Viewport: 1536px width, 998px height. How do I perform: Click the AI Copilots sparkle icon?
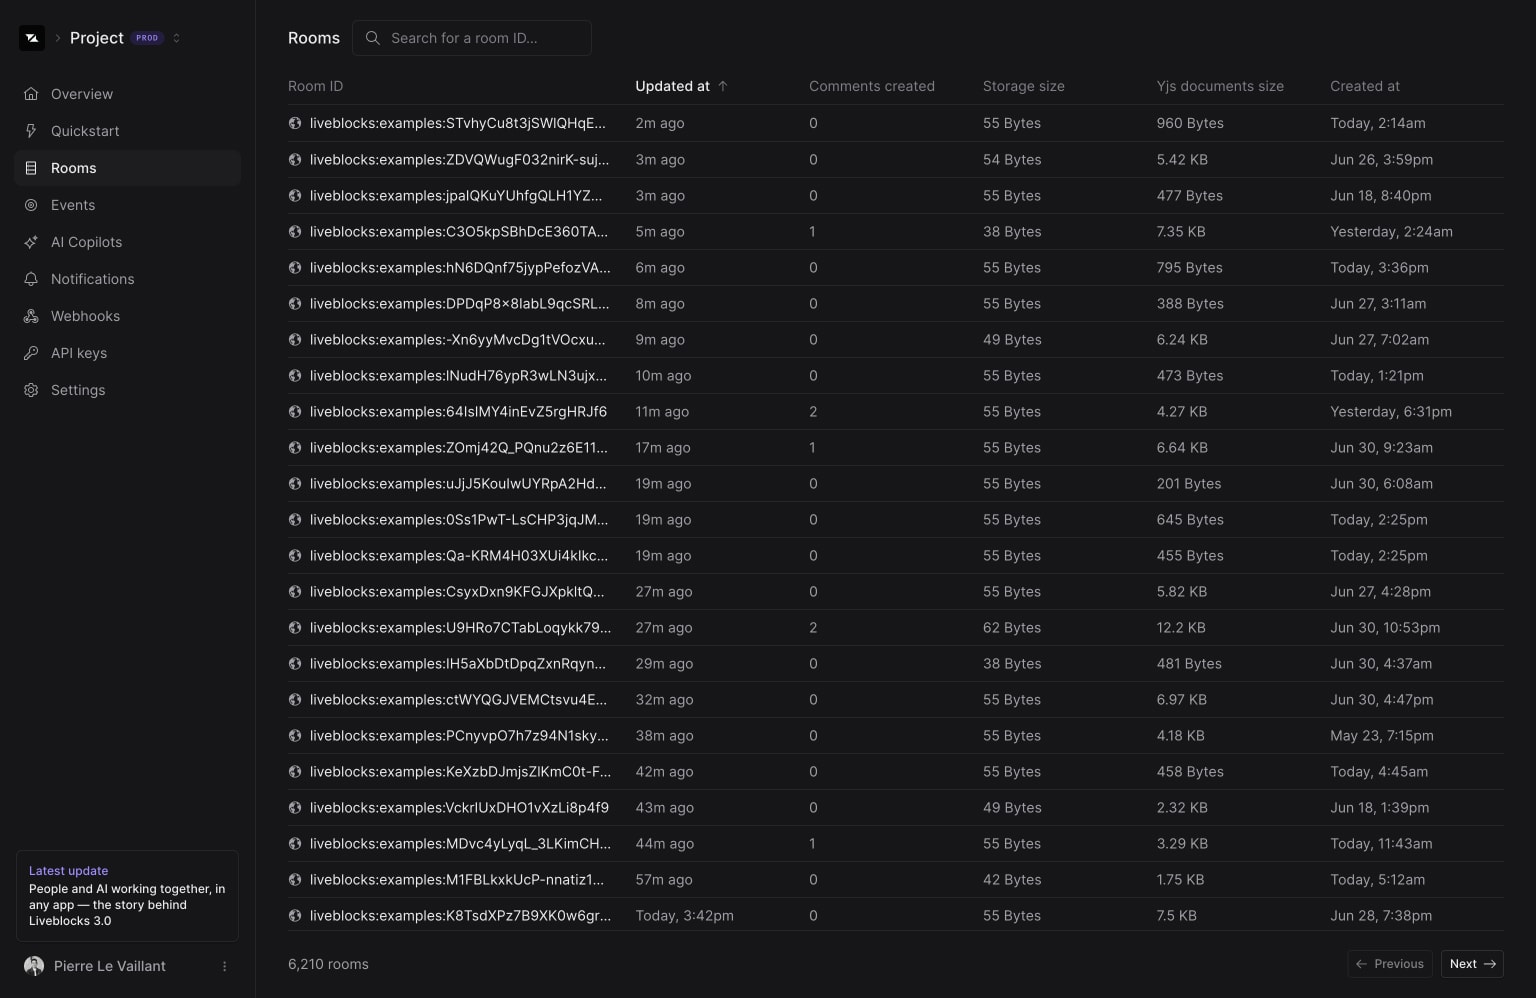(x=31, y=242)
